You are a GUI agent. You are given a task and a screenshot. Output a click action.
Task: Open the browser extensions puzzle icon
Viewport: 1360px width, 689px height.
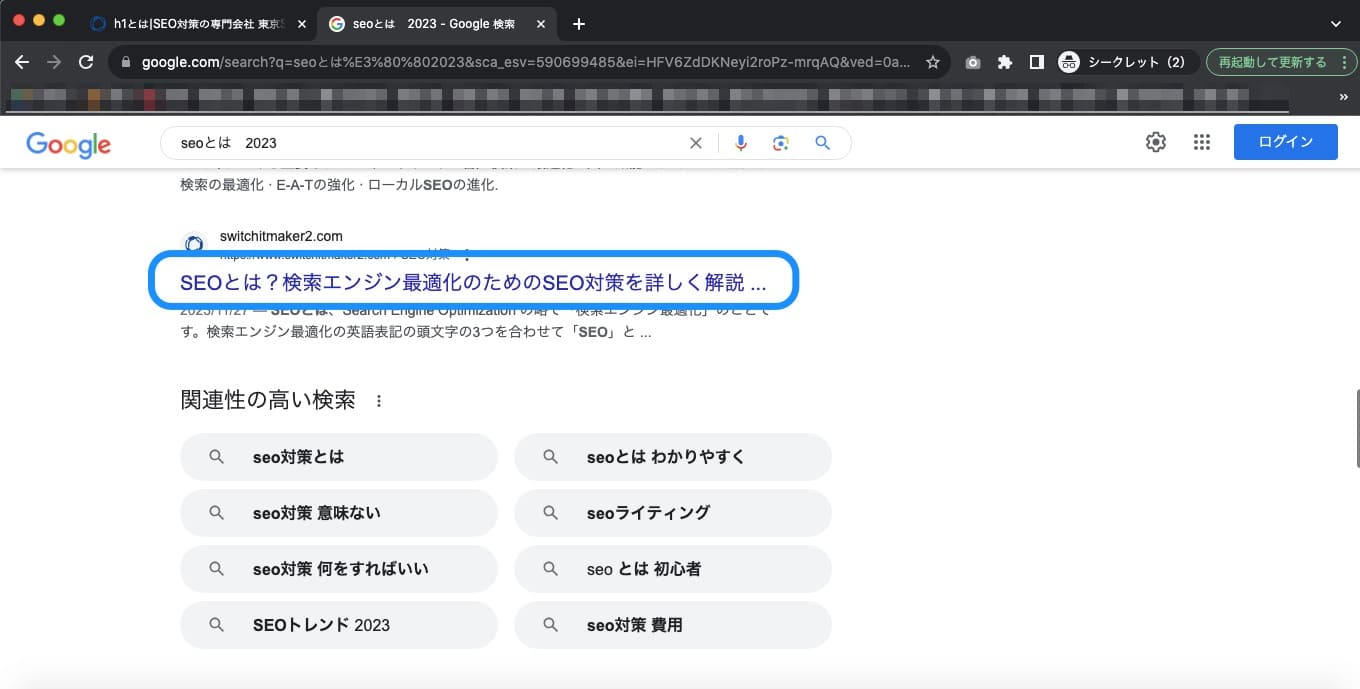pyautogui.click(x=1005, y=62)
